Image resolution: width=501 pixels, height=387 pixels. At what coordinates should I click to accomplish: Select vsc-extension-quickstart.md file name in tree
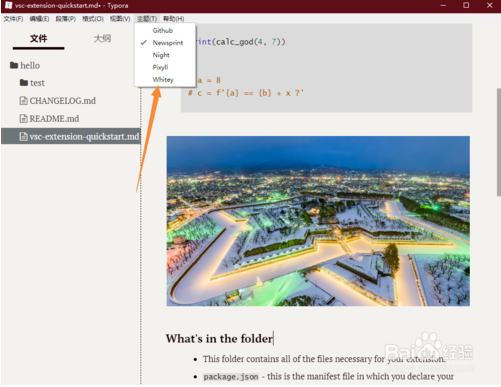[84, 137]
